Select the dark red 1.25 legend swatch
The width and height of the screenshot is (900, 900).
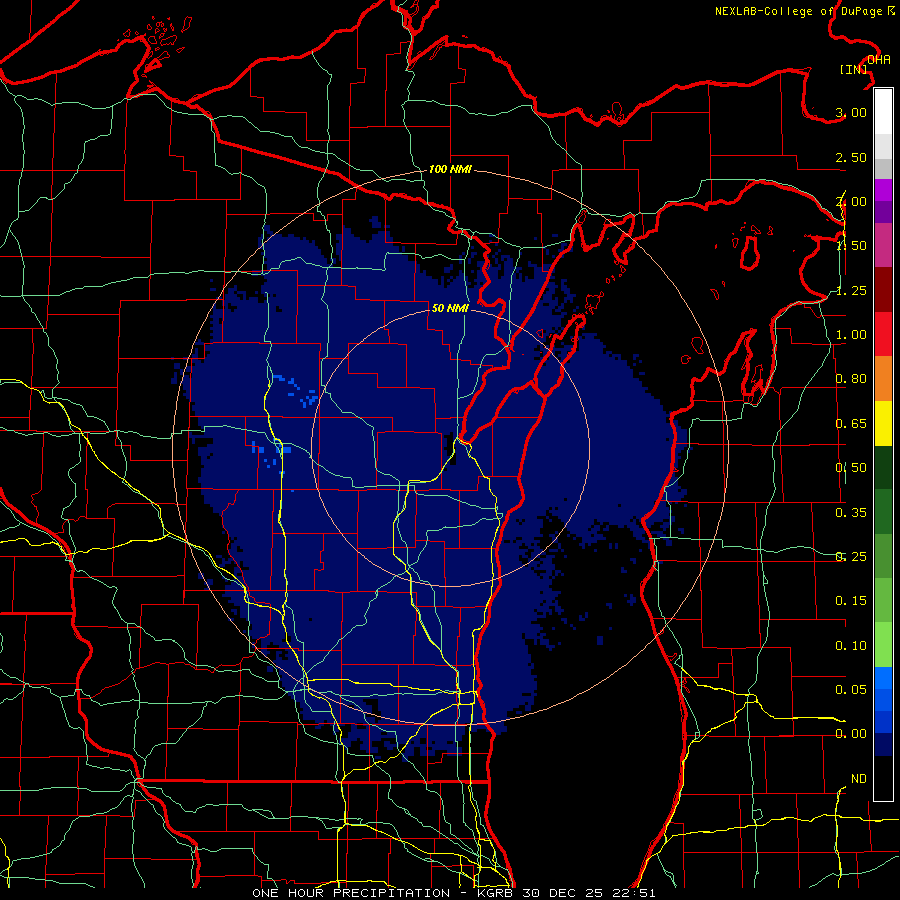883,290
